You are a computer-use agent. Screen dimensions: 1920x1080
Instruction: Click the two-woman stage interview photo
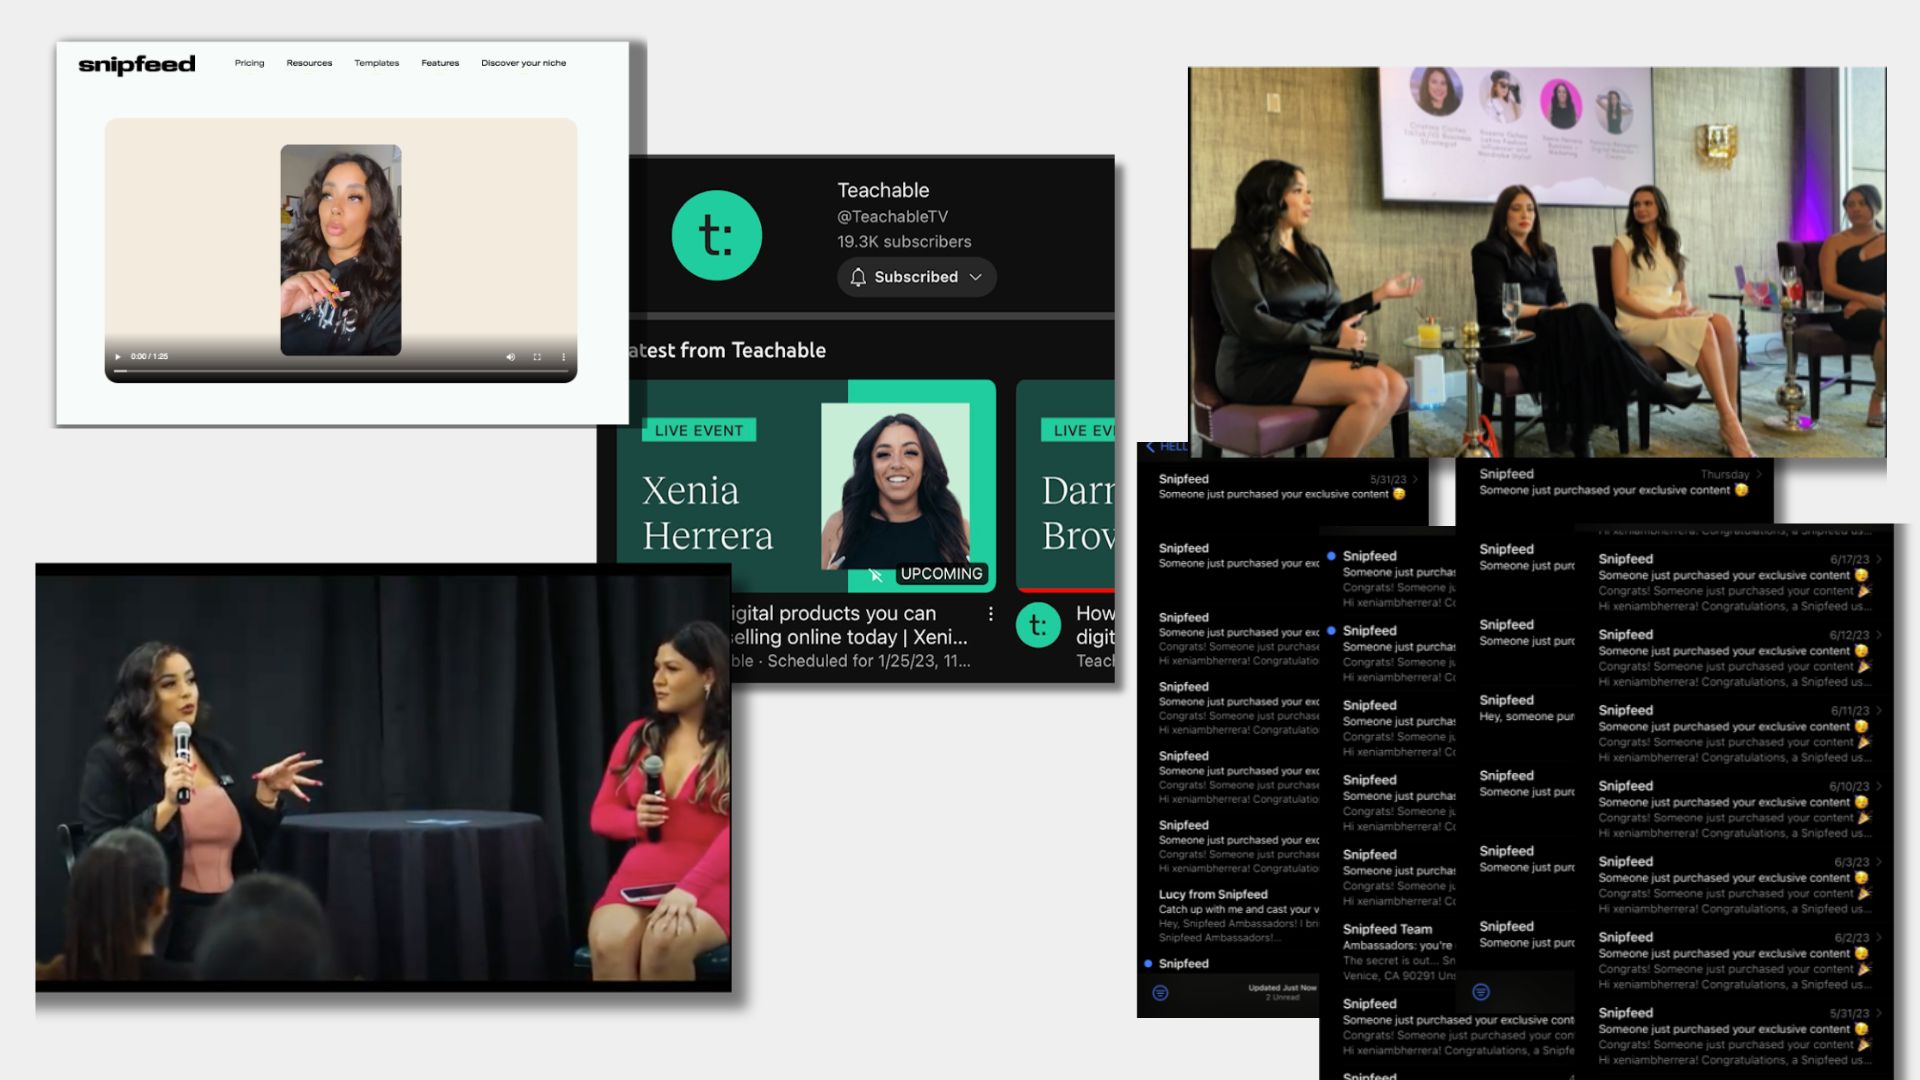(x=383, y=778)
